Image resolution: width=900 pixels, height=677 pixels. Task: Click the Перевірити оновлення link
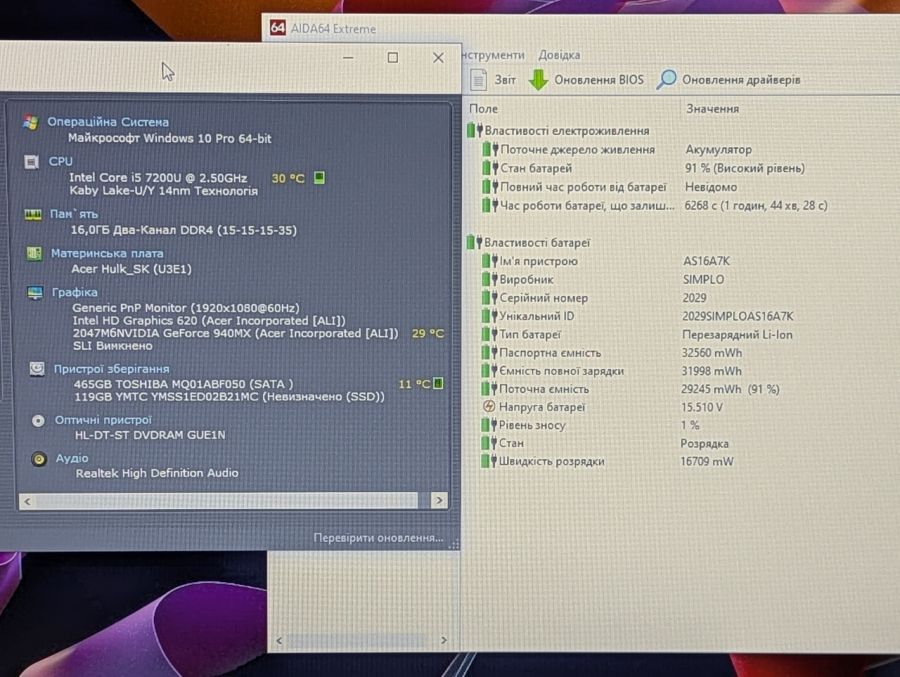pyautogui.click(x=378, y=538)
